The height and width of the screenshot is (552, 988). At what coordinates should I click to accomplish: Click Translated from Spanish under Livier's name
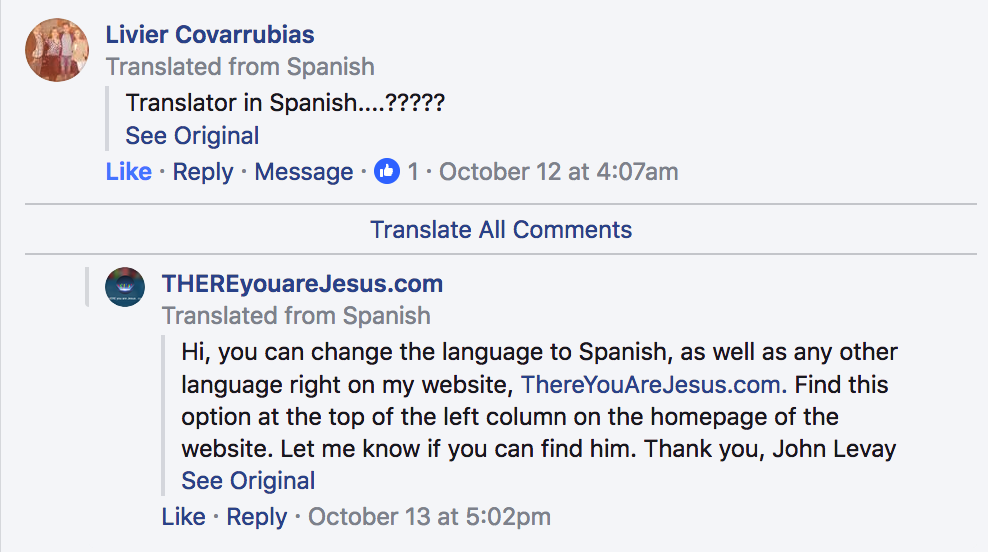click(x=240, y=67)
